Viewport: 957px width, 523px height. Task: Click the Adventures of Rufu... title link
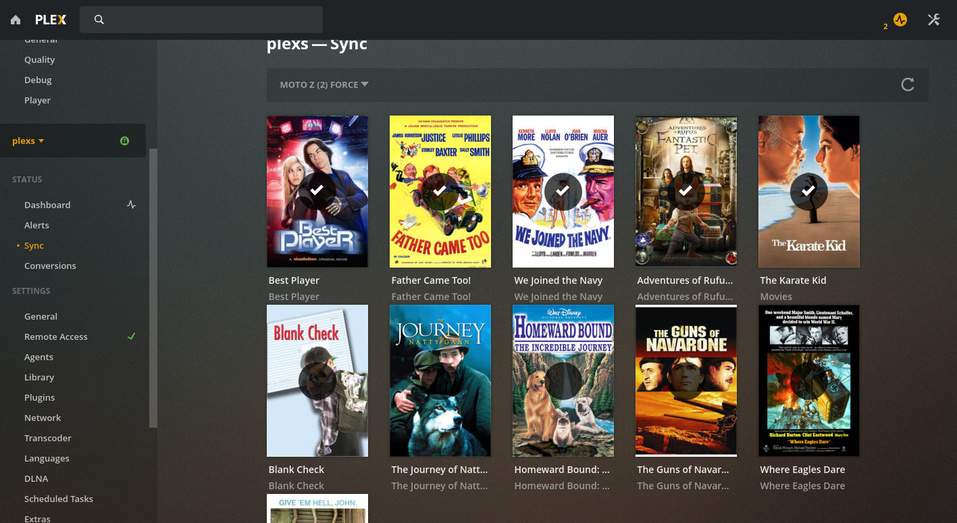685,281
